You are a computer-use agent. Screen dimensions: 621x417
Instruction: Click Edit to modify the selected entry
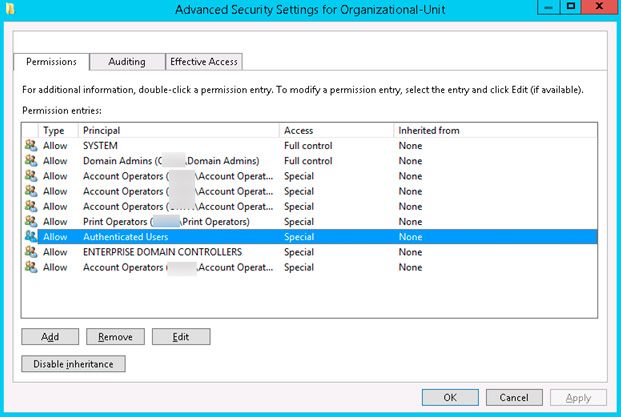pos(181,337)
